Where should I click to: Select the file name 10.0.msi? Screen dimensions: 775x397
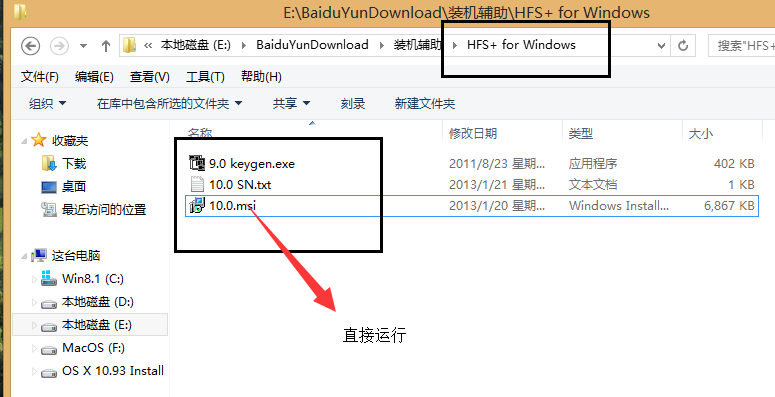coord(232,205)
